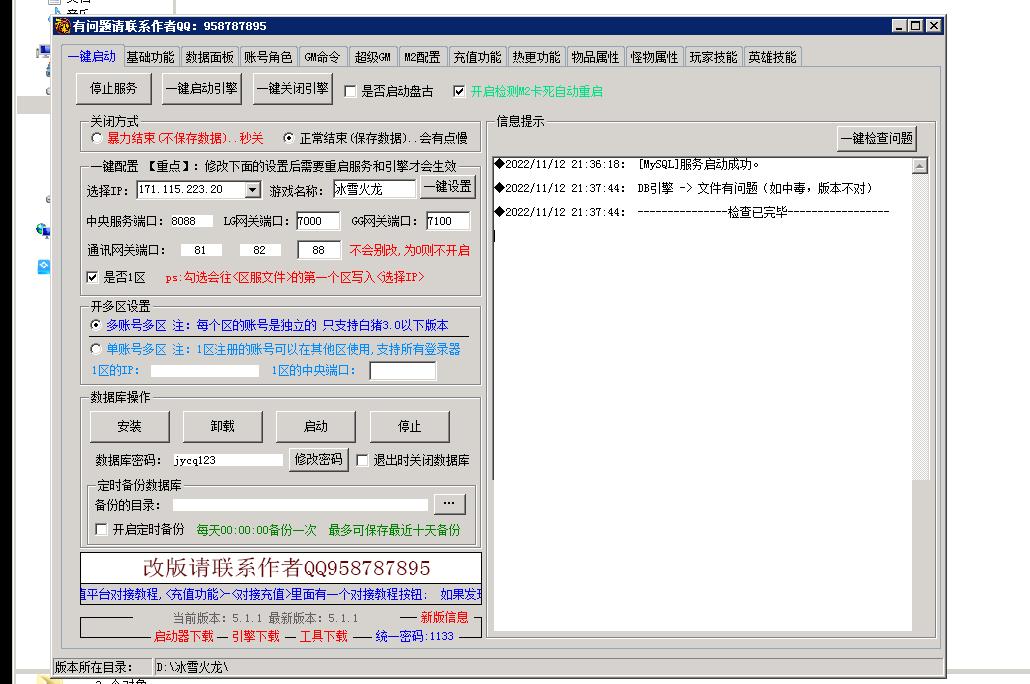This screenshot has width=1030, height=684.
Task: Toggle 开启检测M2卡死自动重启 checkbox
Action: pos(459,91)
